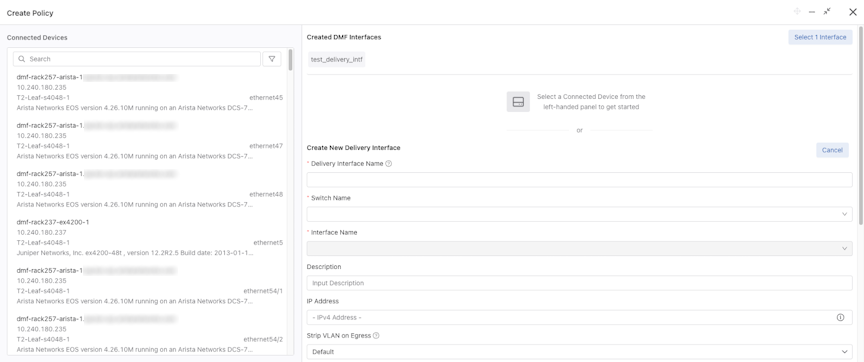The width and height of the screenshot is (864, 362).
Task: Click the IPv4 Address info icon
Action: 840,317
